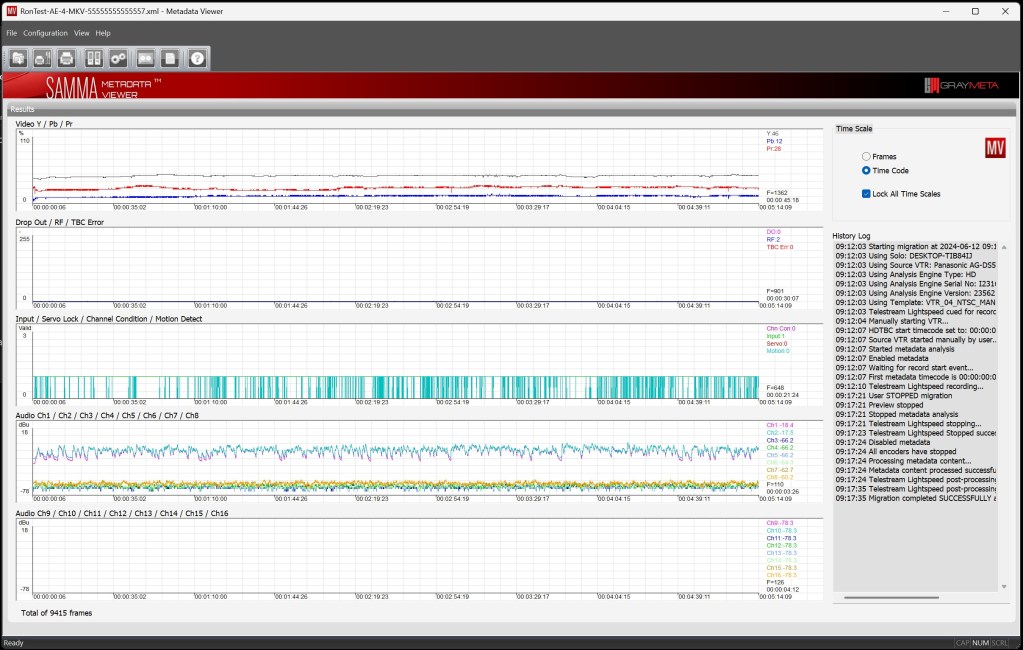The width and height of the screenshot is (1023, 650).
Task: Open the Configuration menu
Action: (x=45, y=33)
